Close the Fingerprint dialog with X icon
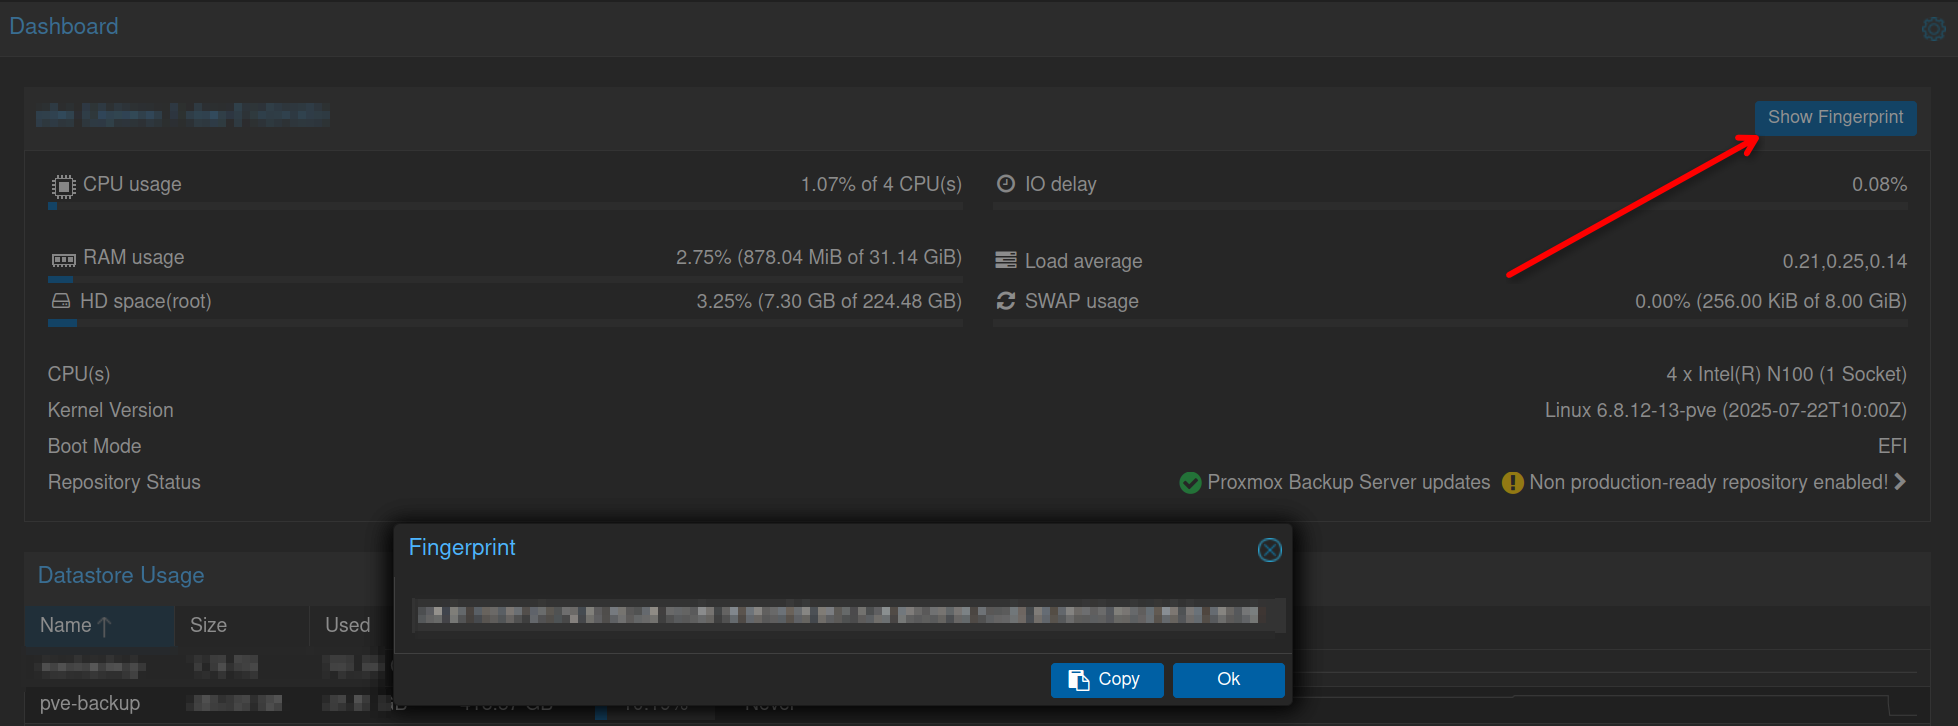 tap(1269, 550)
